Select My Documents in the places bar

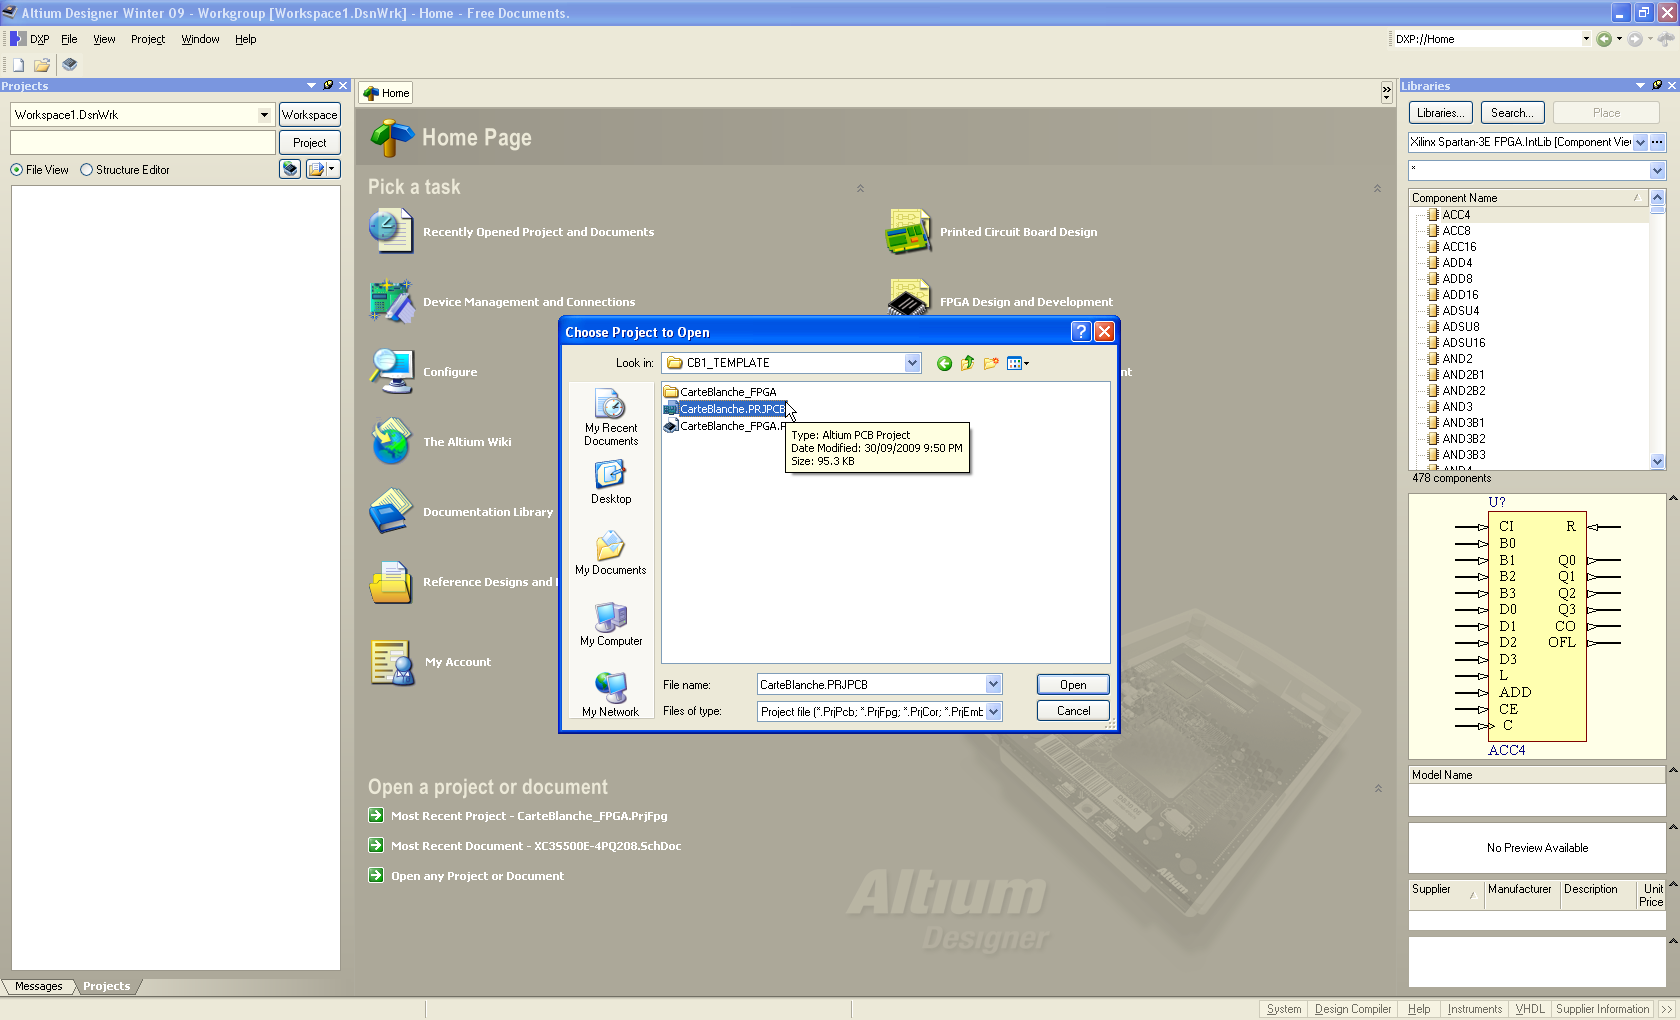[x=611, y=553]
